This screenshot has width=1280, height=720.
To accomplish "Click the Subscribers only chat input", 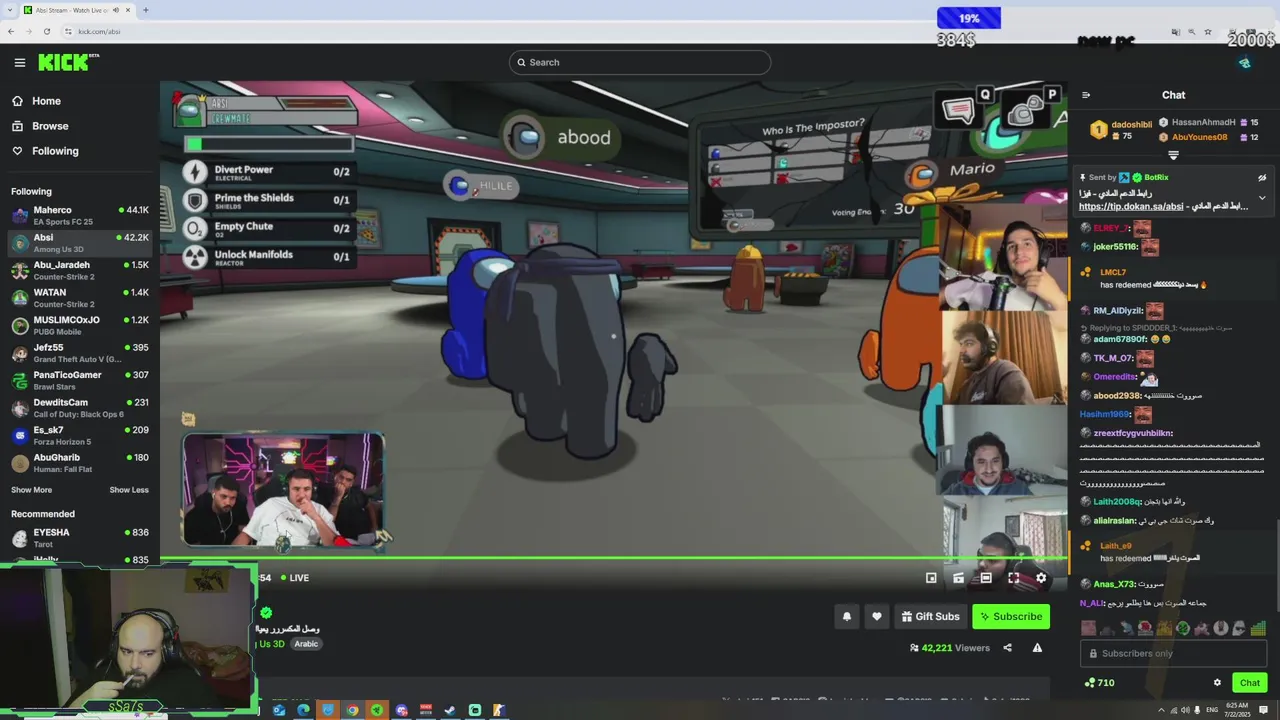I will (x=1173, y=654).
